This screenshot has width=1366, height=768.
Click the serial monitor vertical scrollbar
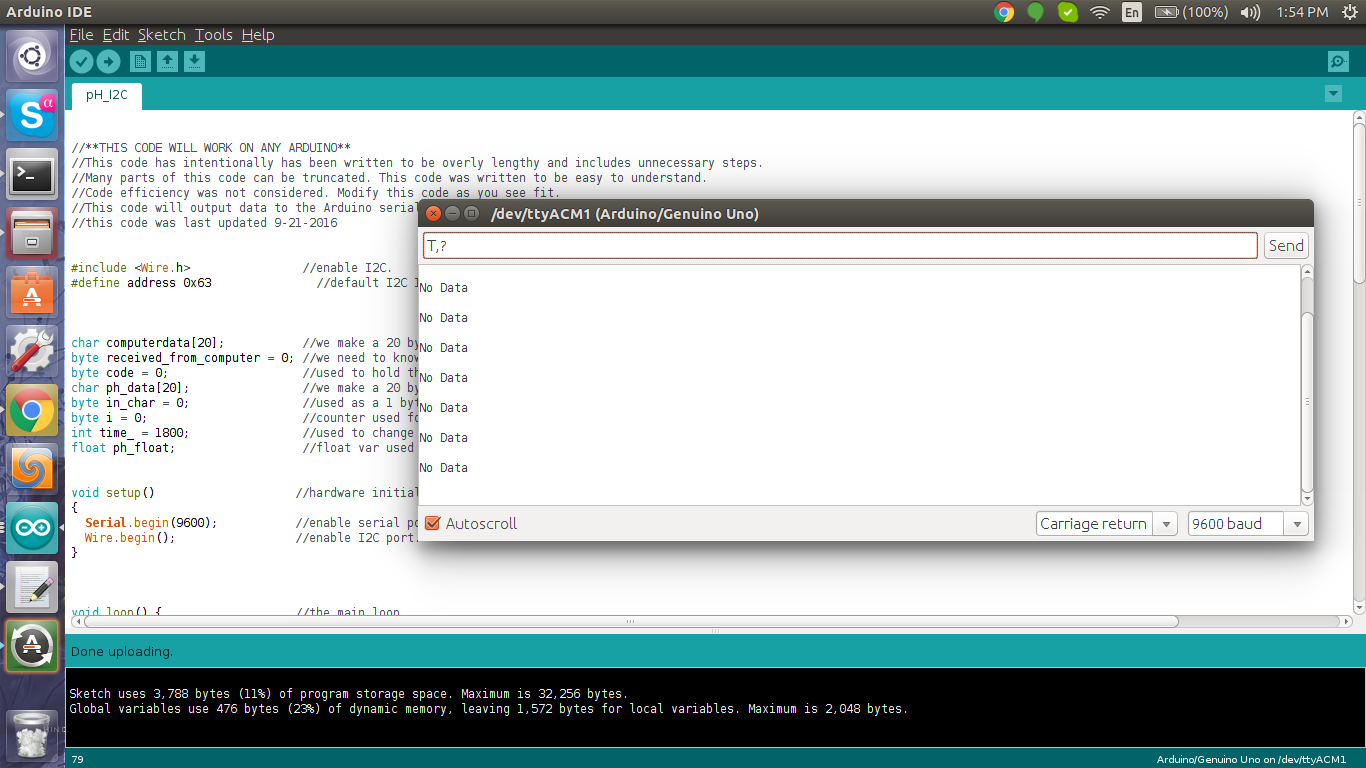(1307, 400)
